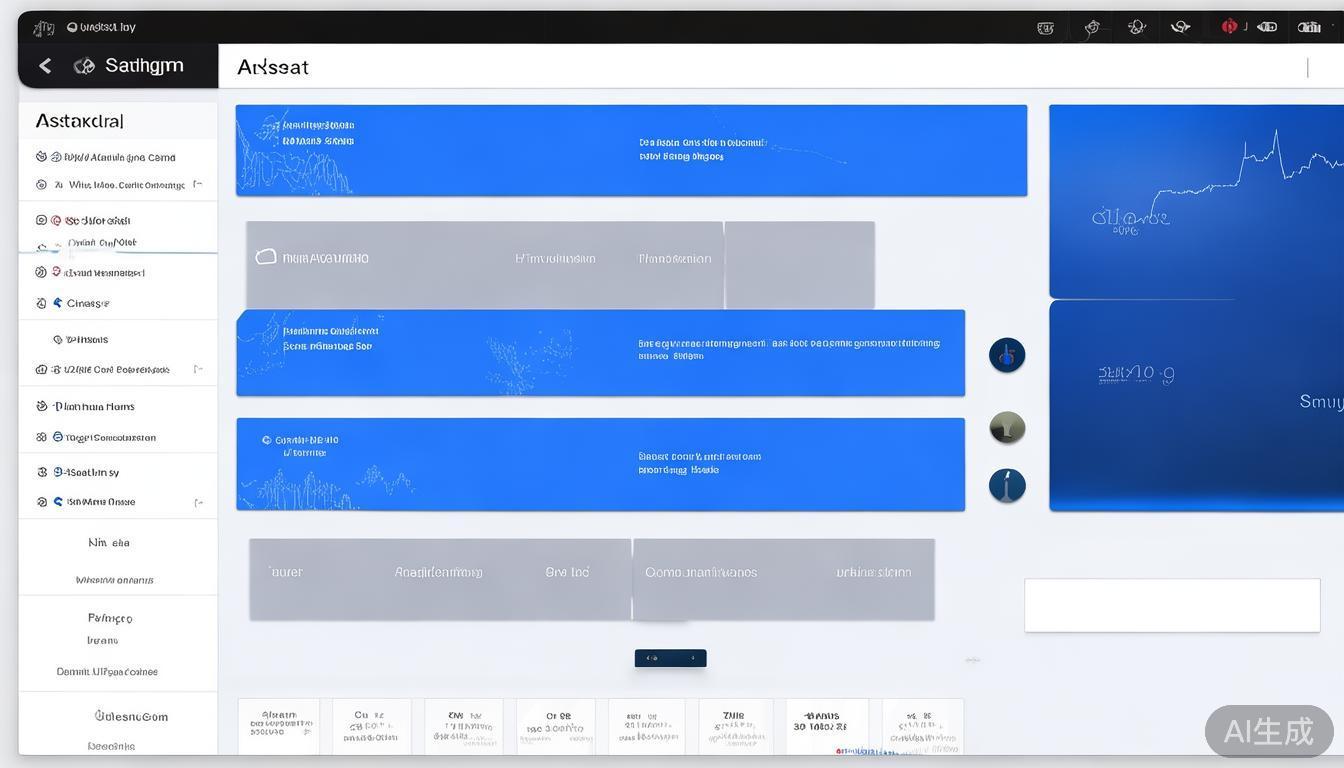Select the Cinassr sidebar item
Screen dimensions: 1344x768
pos(88,303)
